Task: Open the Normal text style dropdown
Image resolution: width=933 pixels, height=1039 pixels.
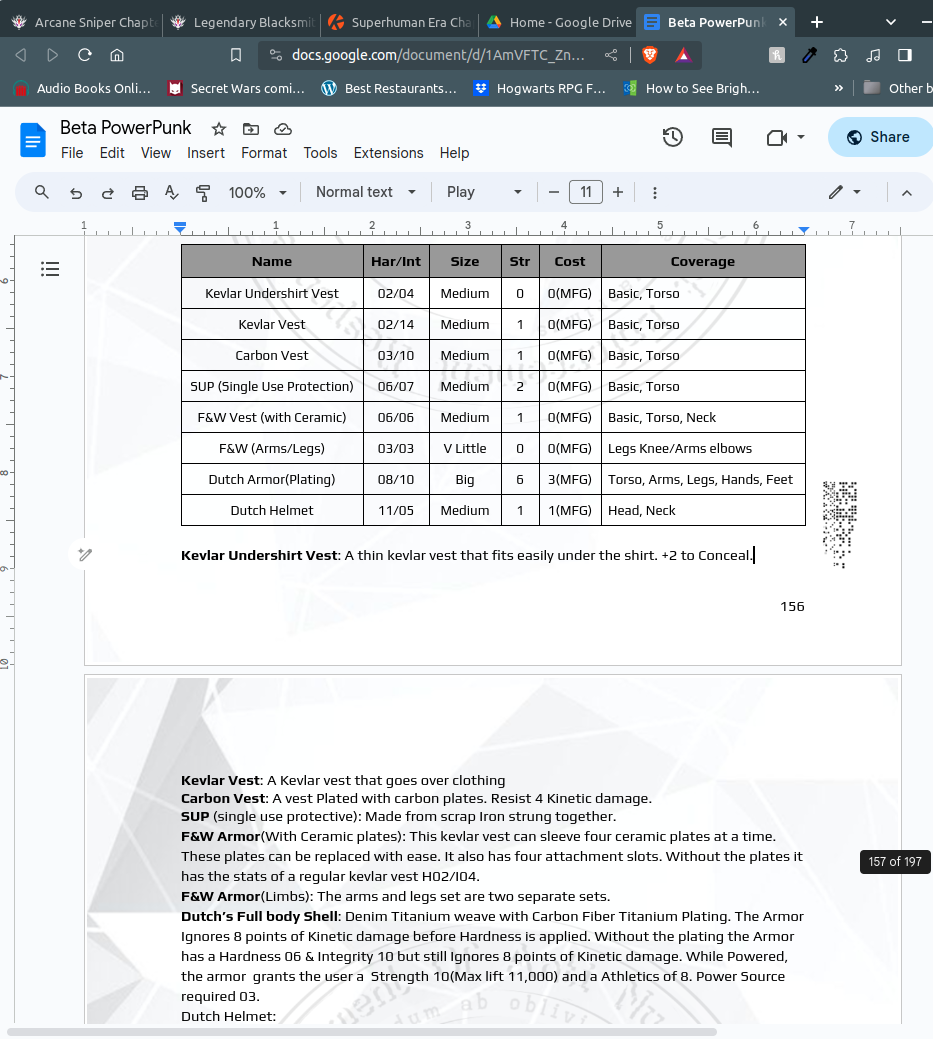Action: coord(366,192)
